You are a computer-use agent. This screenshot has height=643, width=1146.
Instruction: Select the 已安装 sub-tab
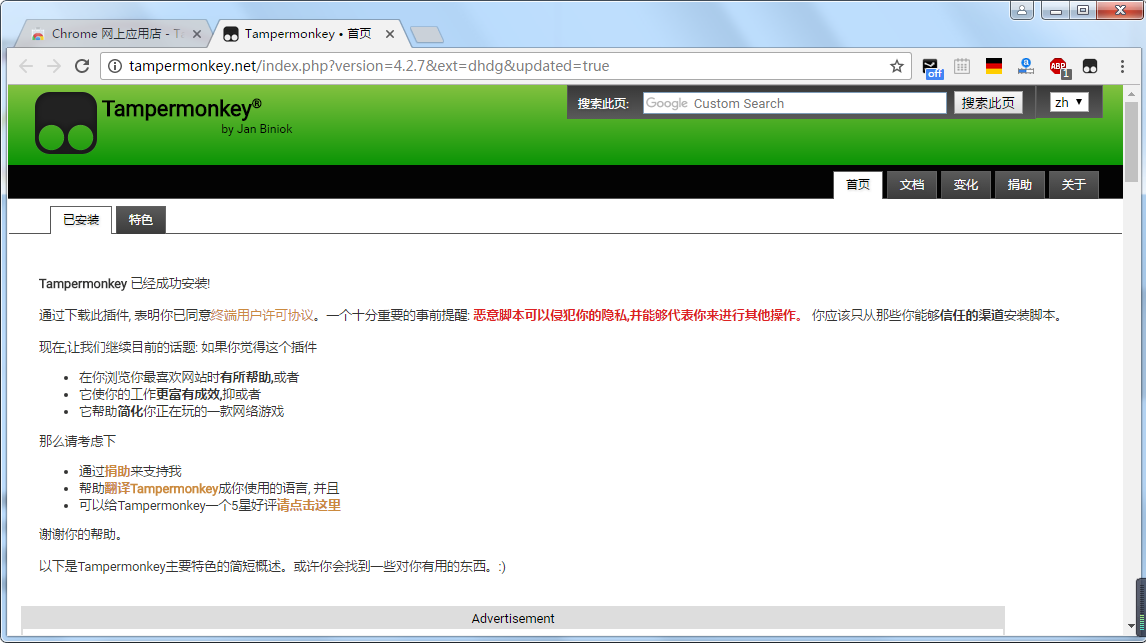[81, 220]
